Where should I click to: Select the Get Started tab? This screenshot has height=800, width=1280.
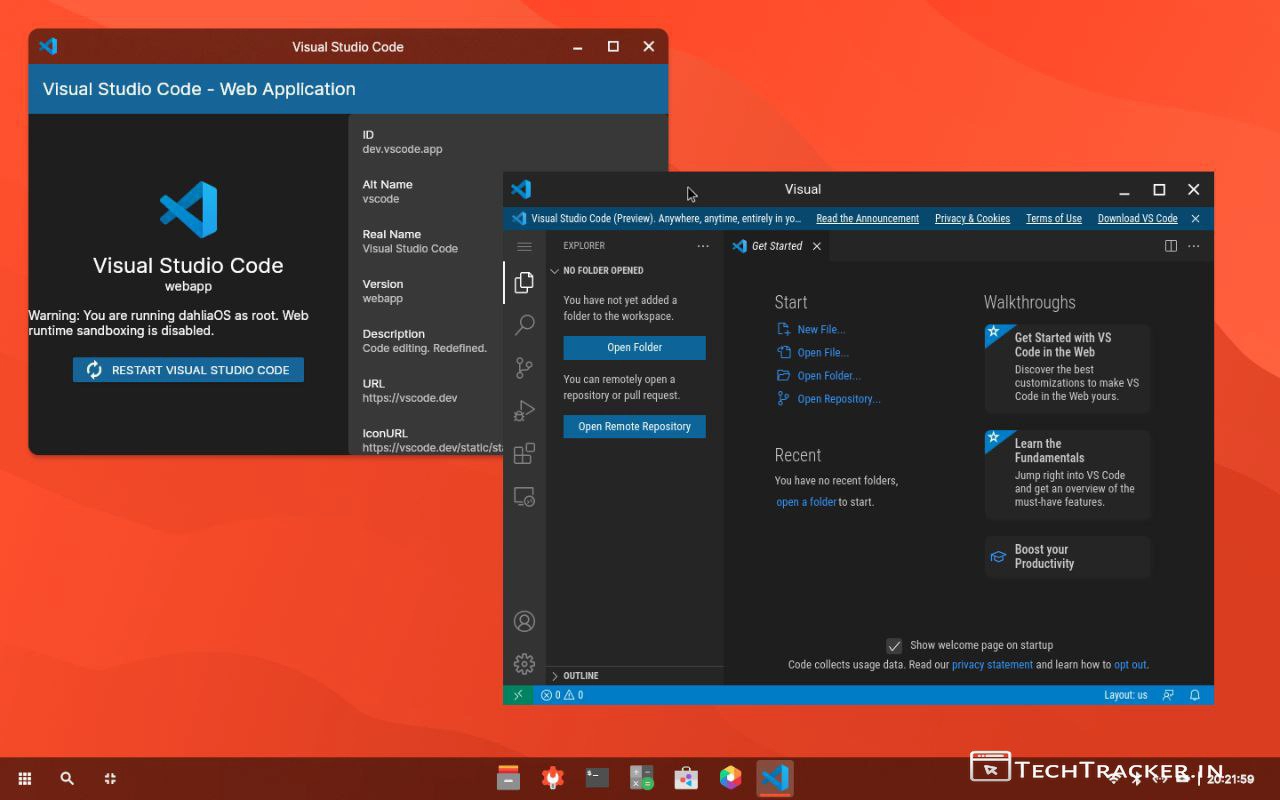pos(776,246)
